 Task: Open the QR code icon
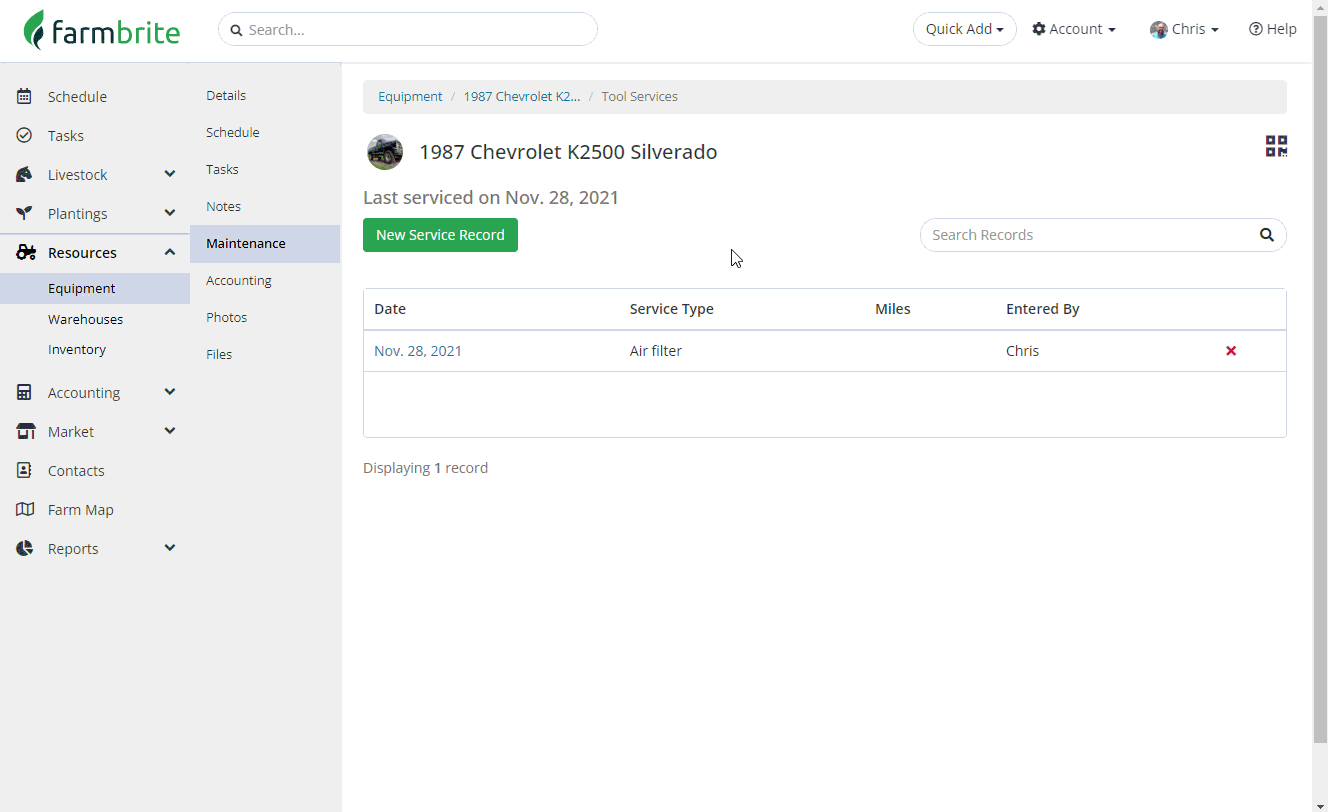tap(1276, 147)
